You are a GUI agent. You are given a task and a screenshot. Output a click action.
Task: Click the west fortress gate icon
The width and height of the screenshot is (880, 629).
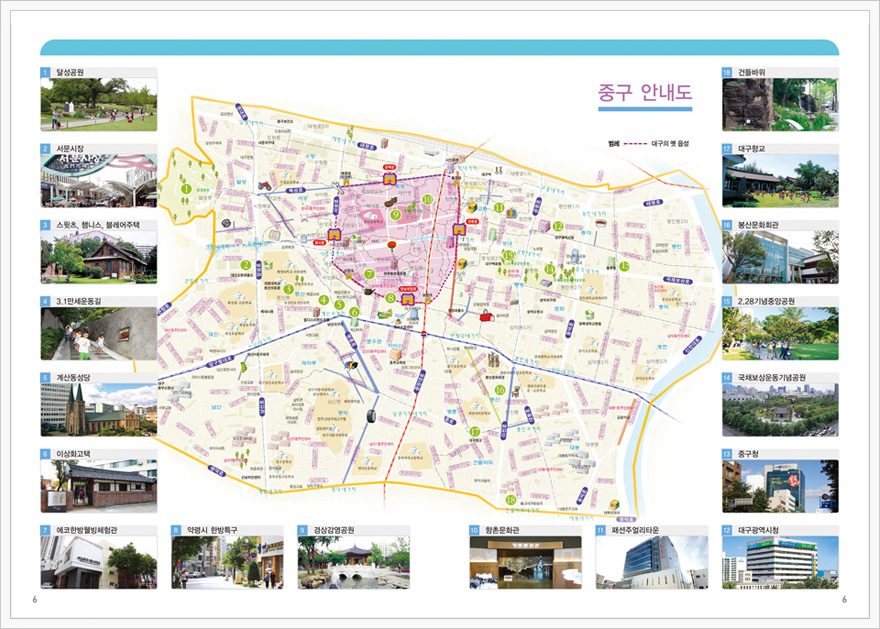[334, 234]
